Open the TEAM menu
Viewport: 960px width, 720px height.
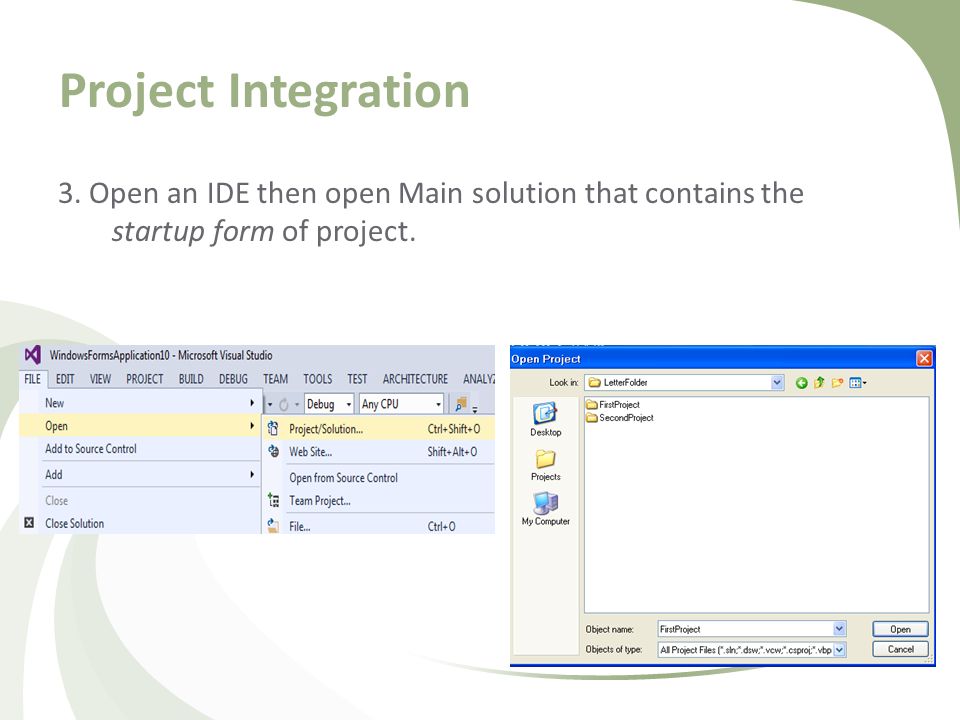[x=276, y=379]
